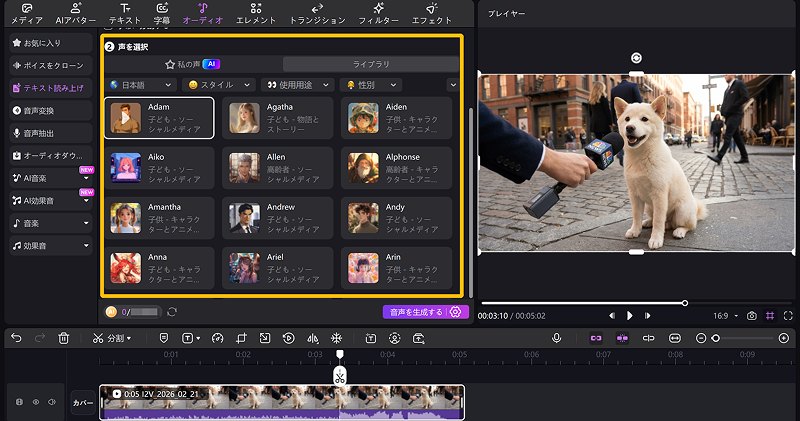This screenshot has width=800, height=421.
Task: Click the player progress bar handle
Action: tap(685, 302)
